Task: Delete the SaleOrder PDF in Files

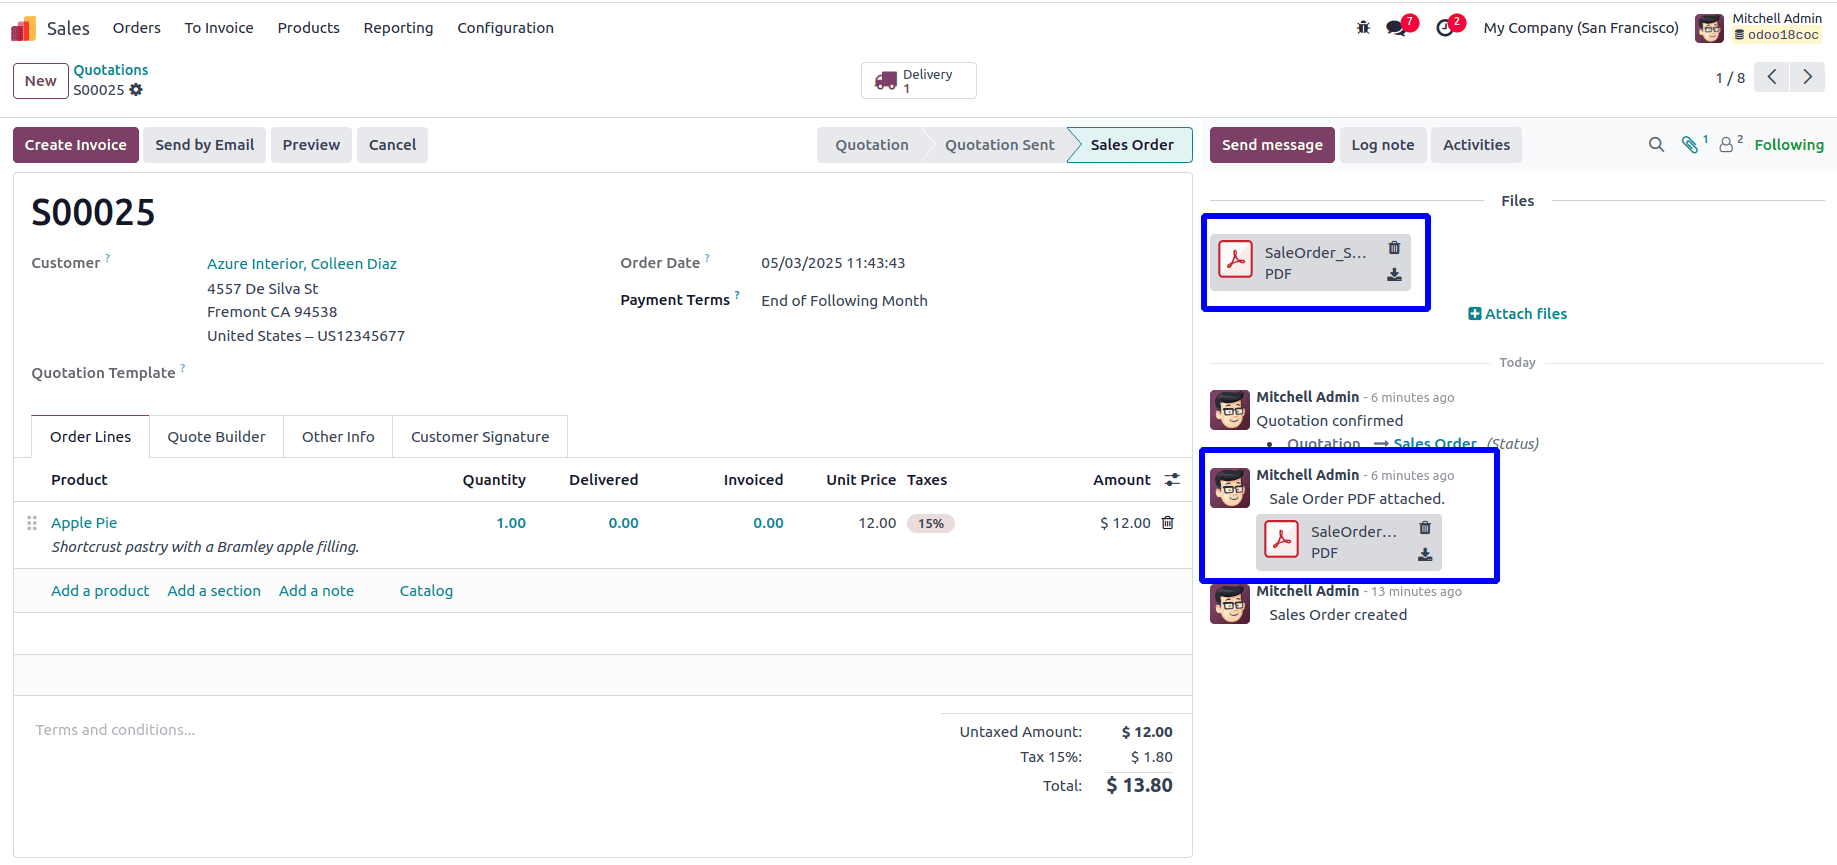Action: point(1394,248)
